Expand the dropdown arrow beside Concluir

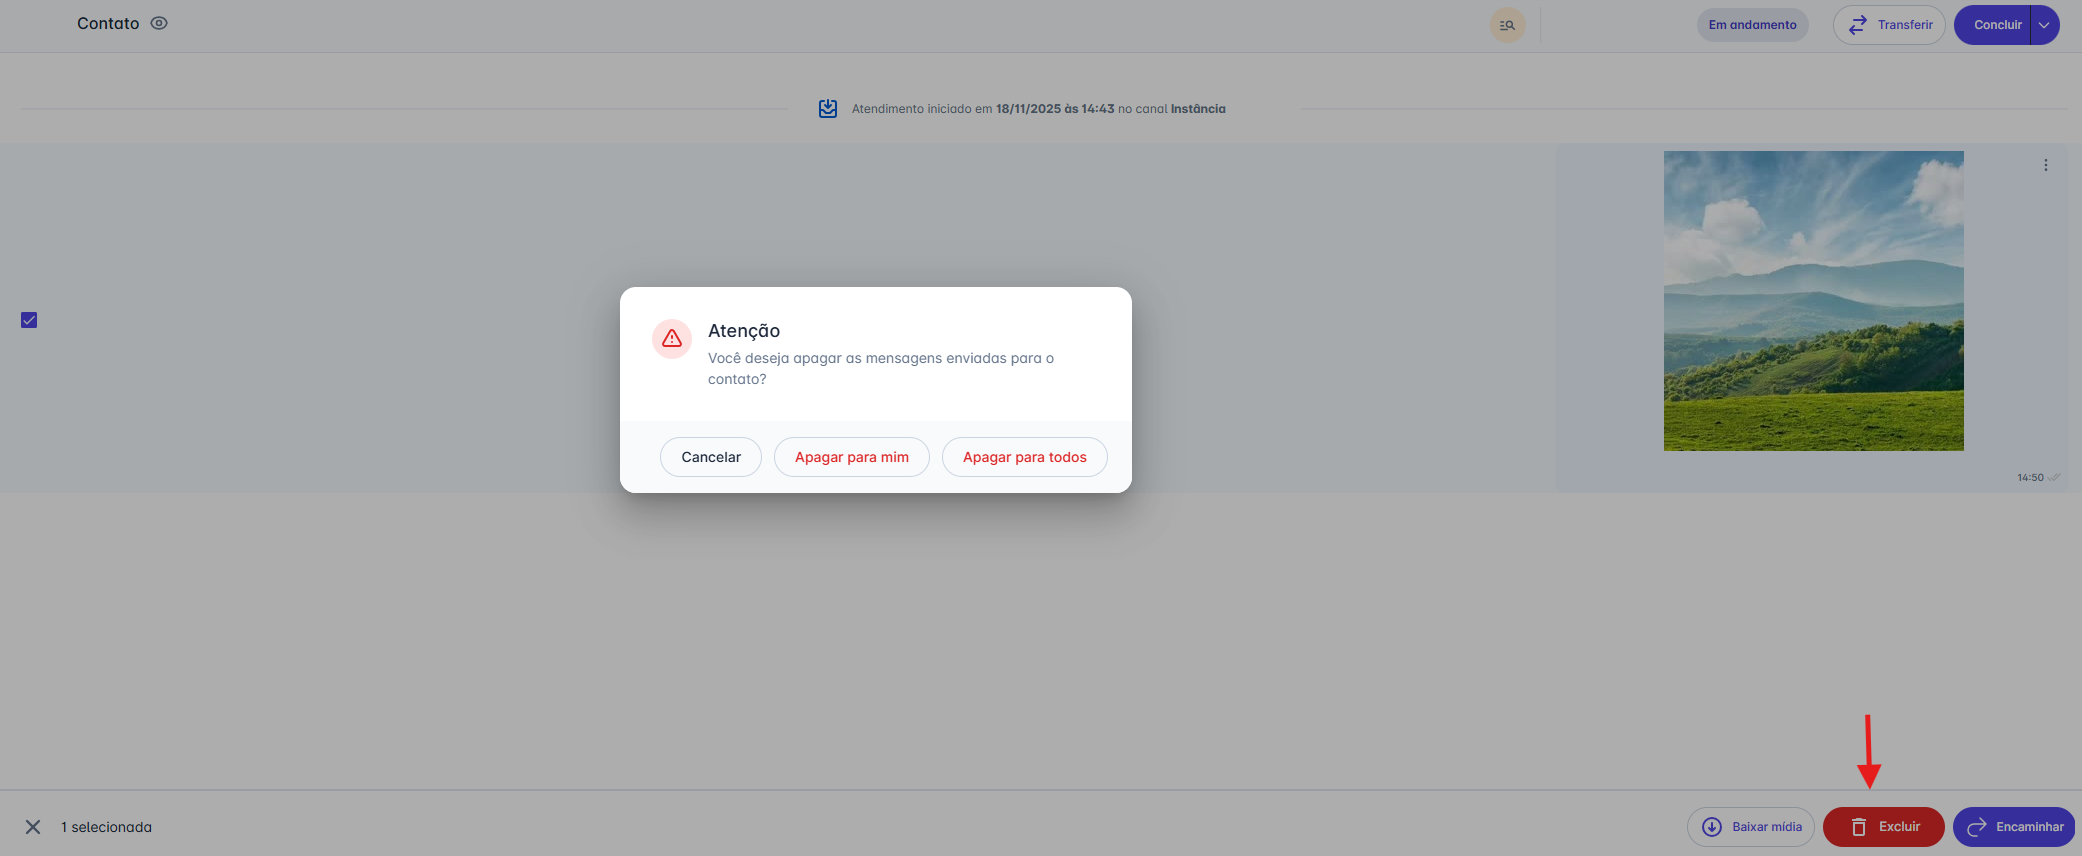[x=2045, y=25]
